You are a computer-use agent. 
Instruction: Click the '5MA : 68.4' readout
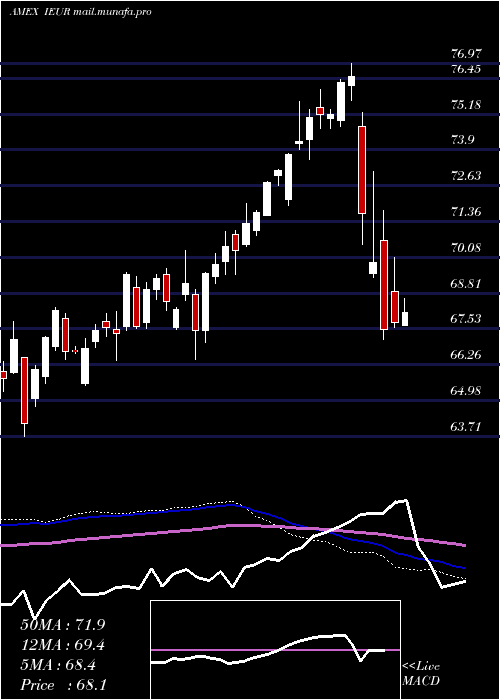tap(58, 665)
